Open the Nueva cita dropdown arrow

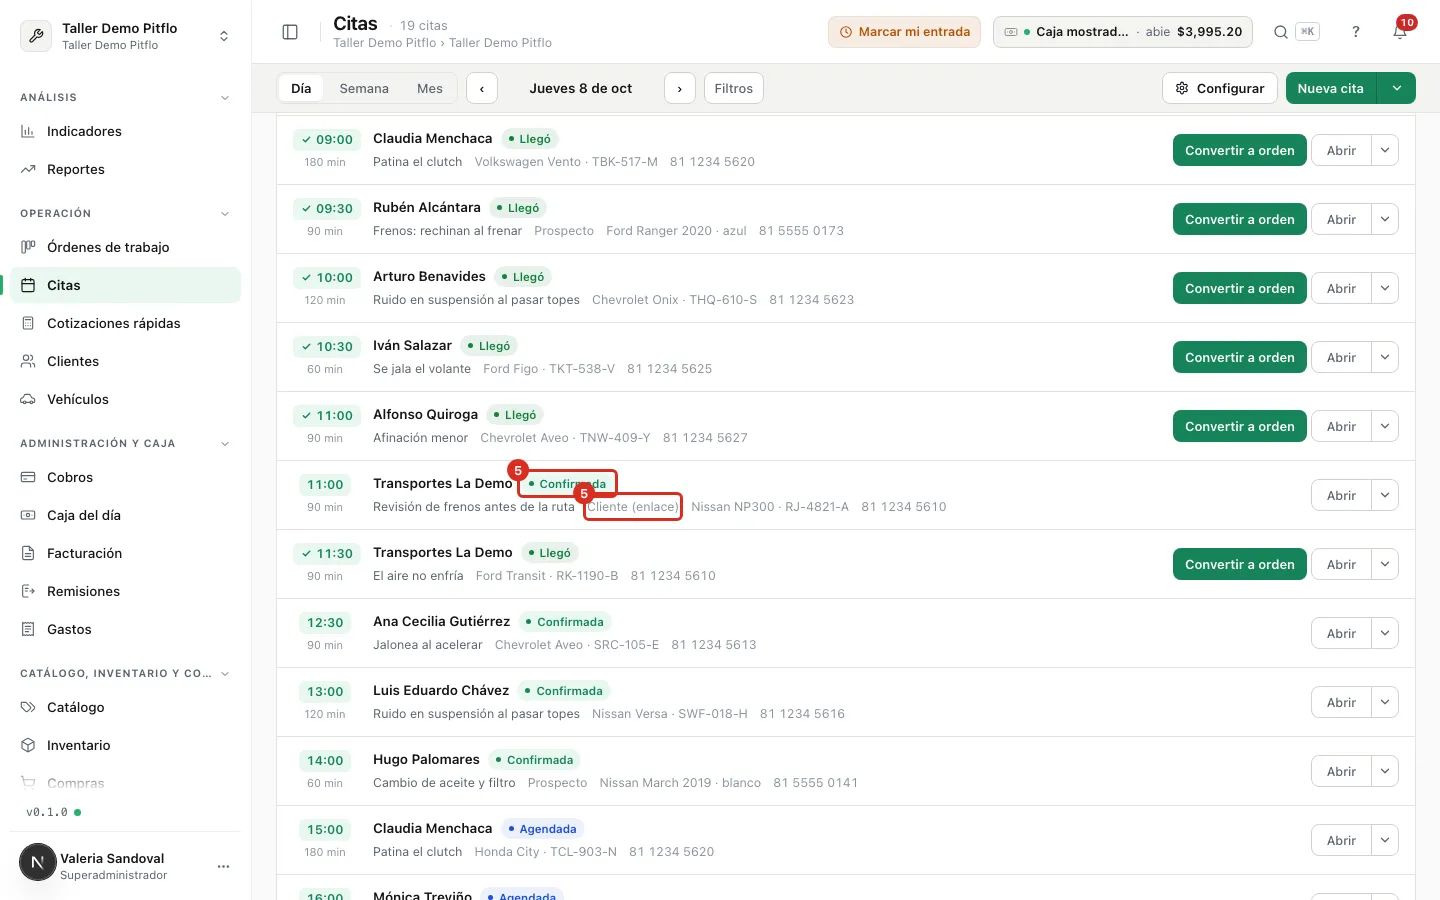click(x=1396, y=88)
